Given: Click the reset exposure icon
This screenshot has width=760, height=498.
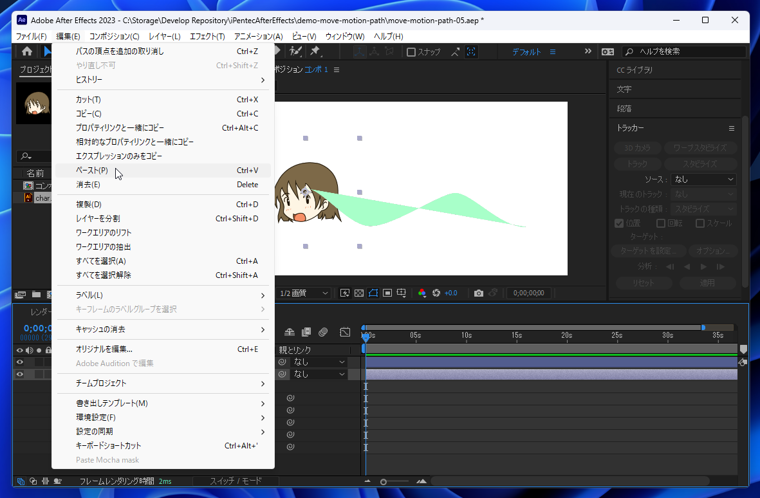Looking at the screenshot, I should pyautogui.click(x=436, y=293).
